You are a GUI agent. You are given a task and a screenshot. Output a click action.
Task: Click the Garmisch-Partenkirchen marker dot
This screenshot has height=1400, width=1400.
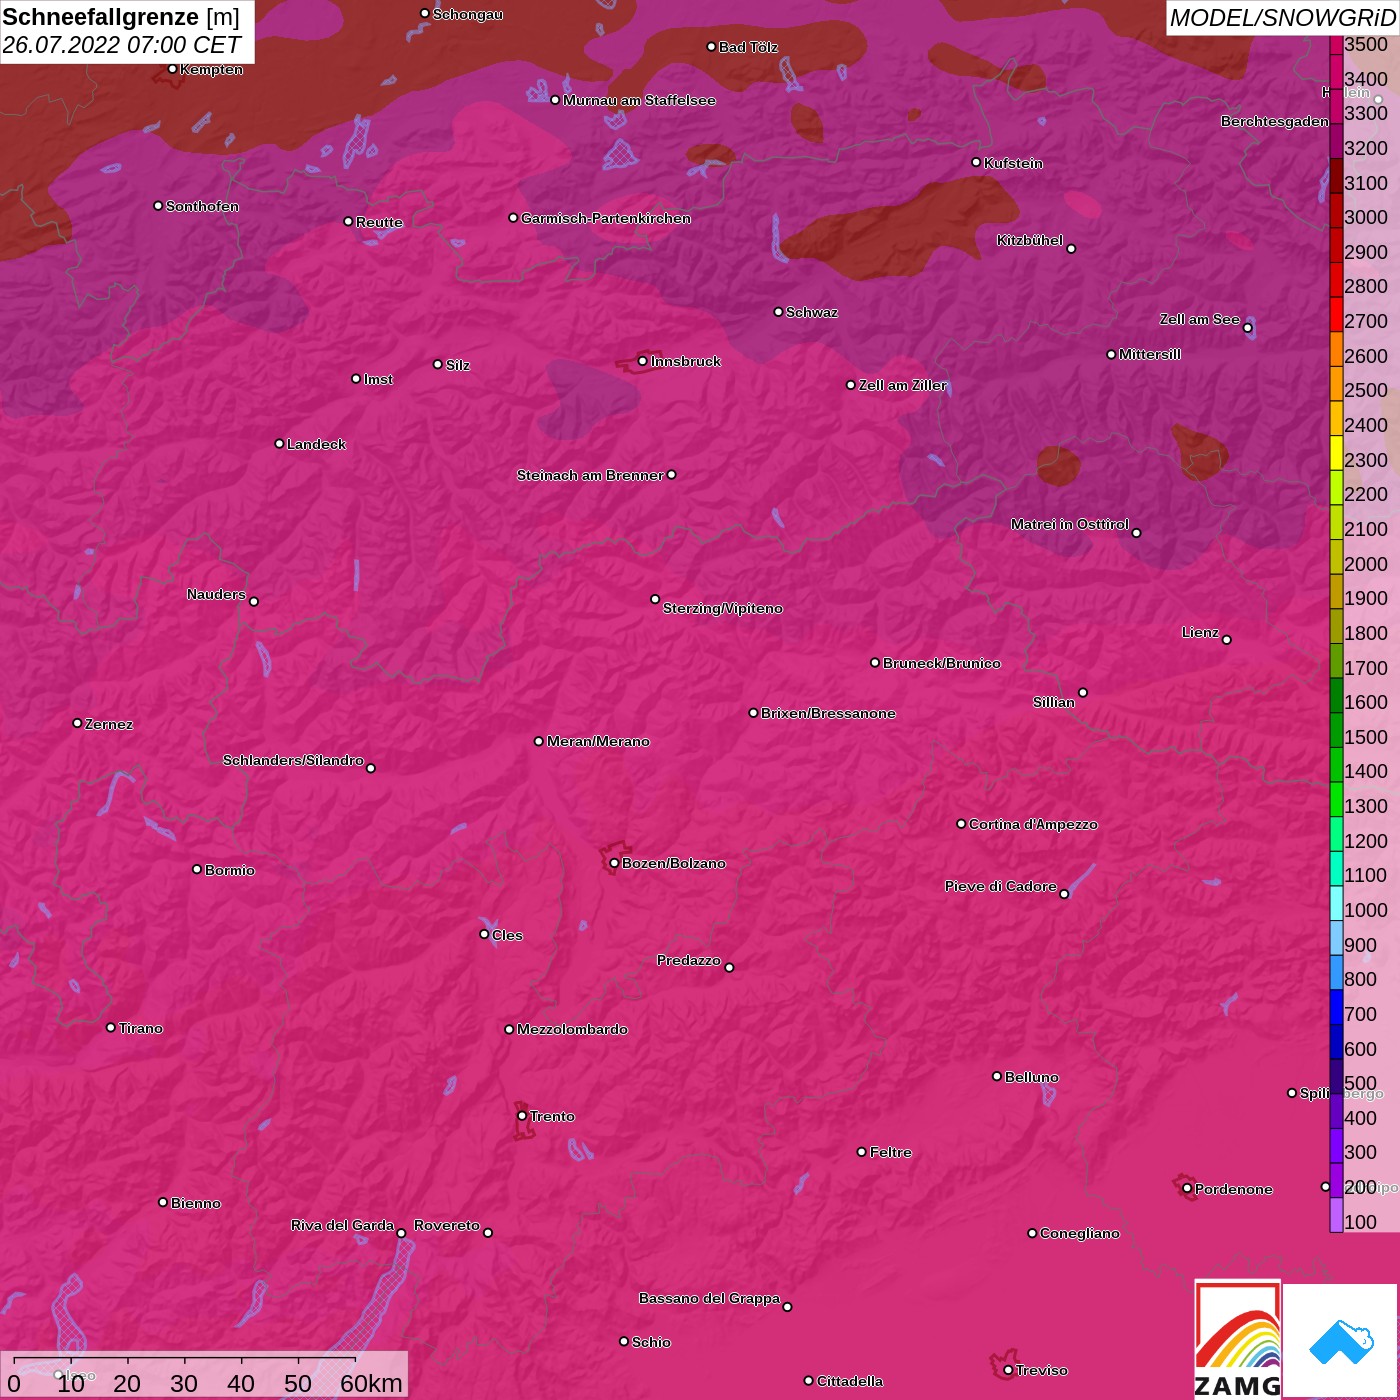[513, 218]
